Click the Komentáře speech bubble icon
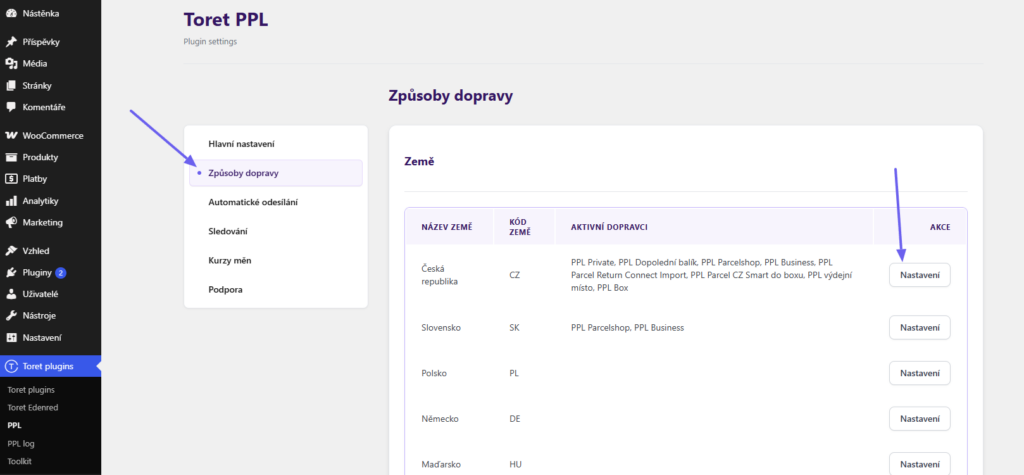The width and height of the screenshot is (1024, 475). point(10,107)
